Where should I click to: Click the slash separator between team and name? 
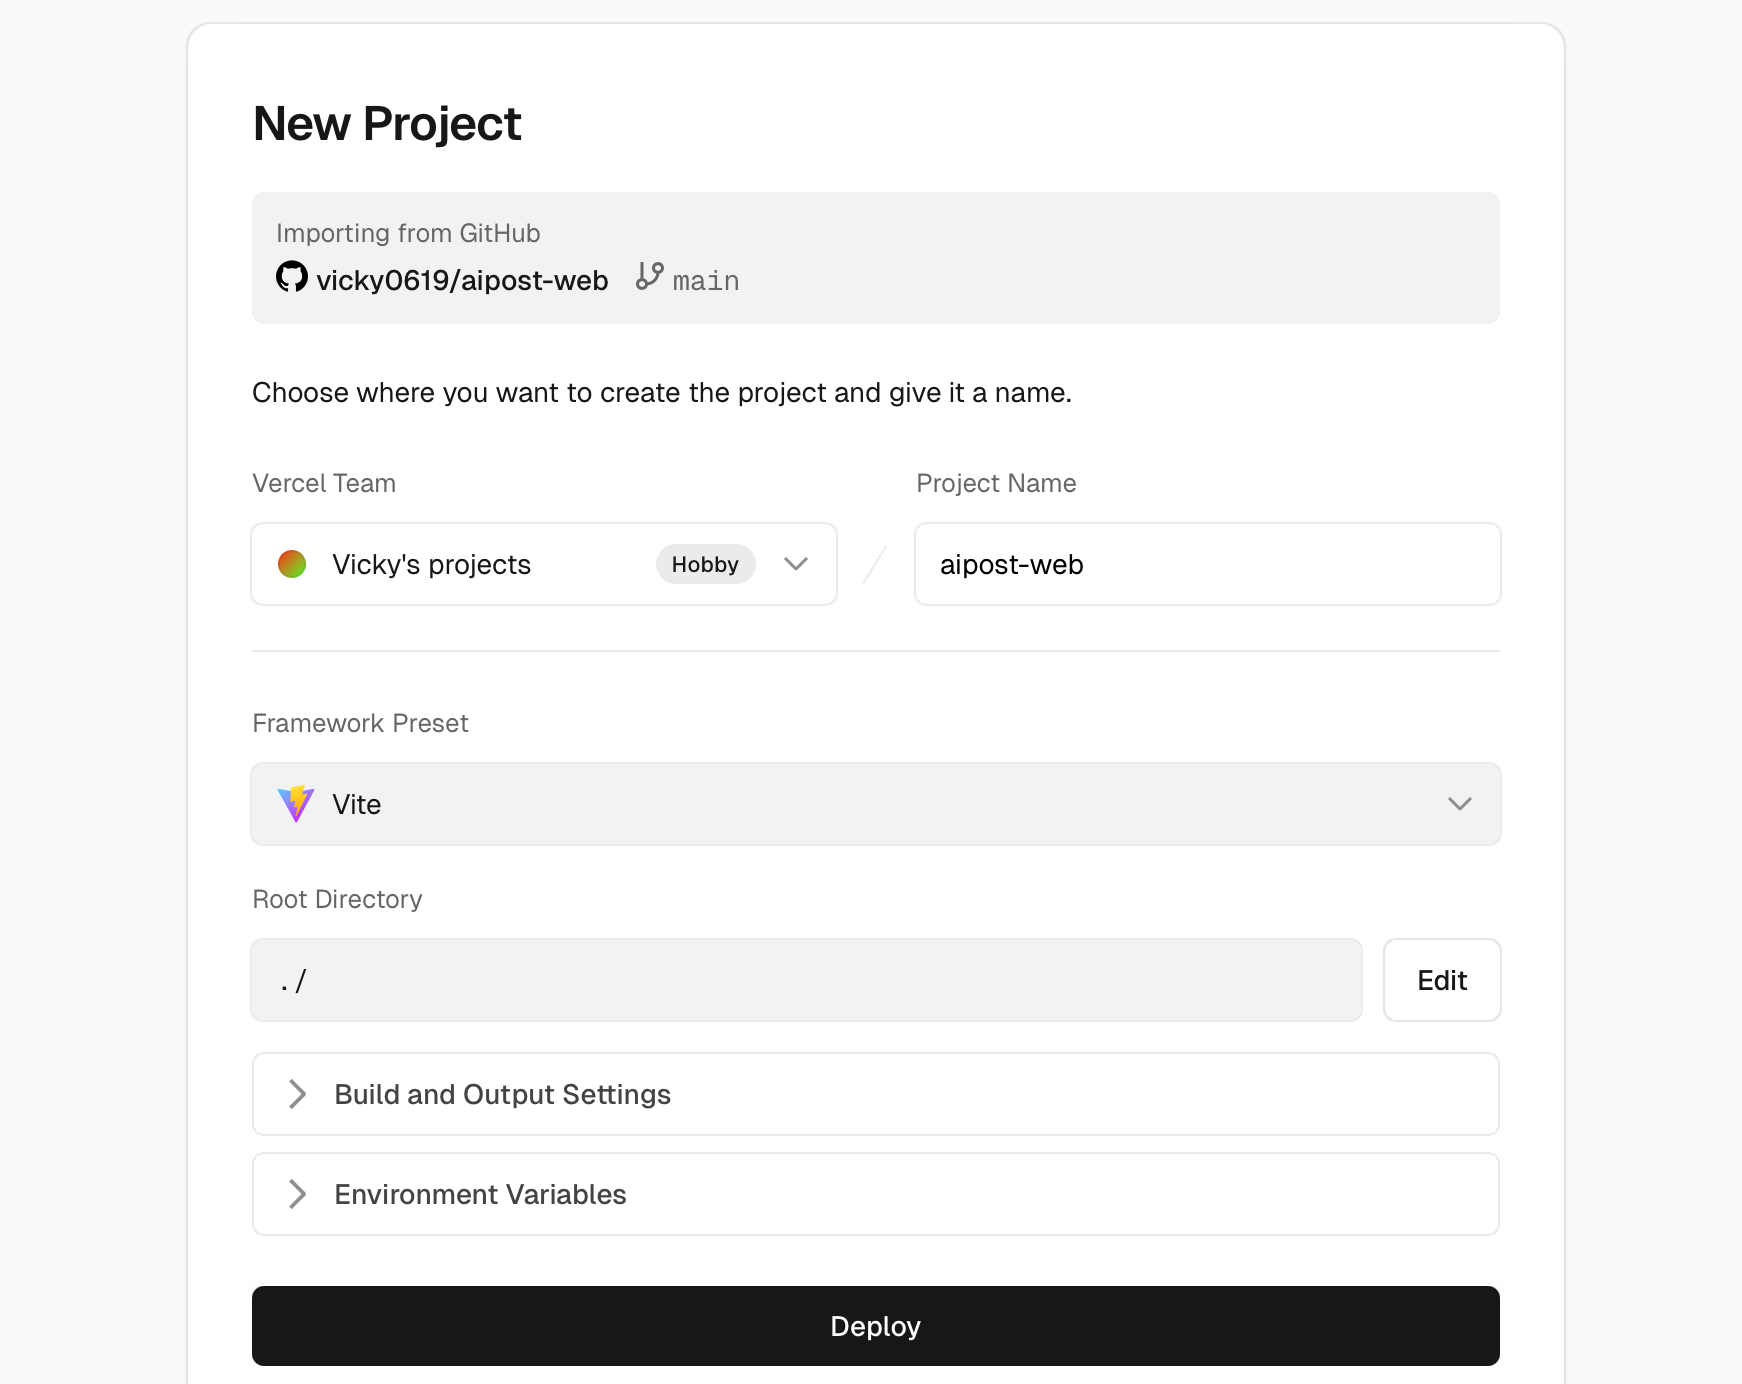pyautogui.click(x=875, y=564)
